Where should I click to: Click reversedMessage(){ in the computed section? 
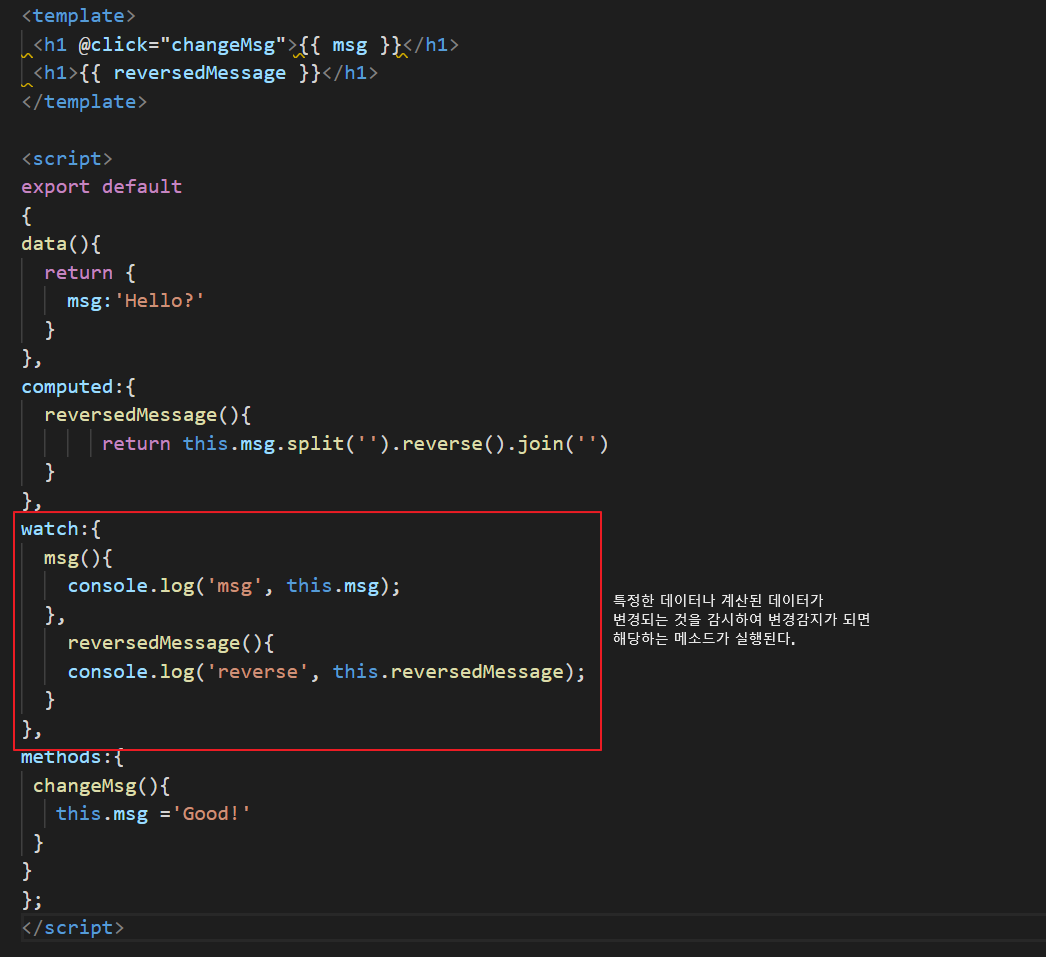(x=147, y=415)
